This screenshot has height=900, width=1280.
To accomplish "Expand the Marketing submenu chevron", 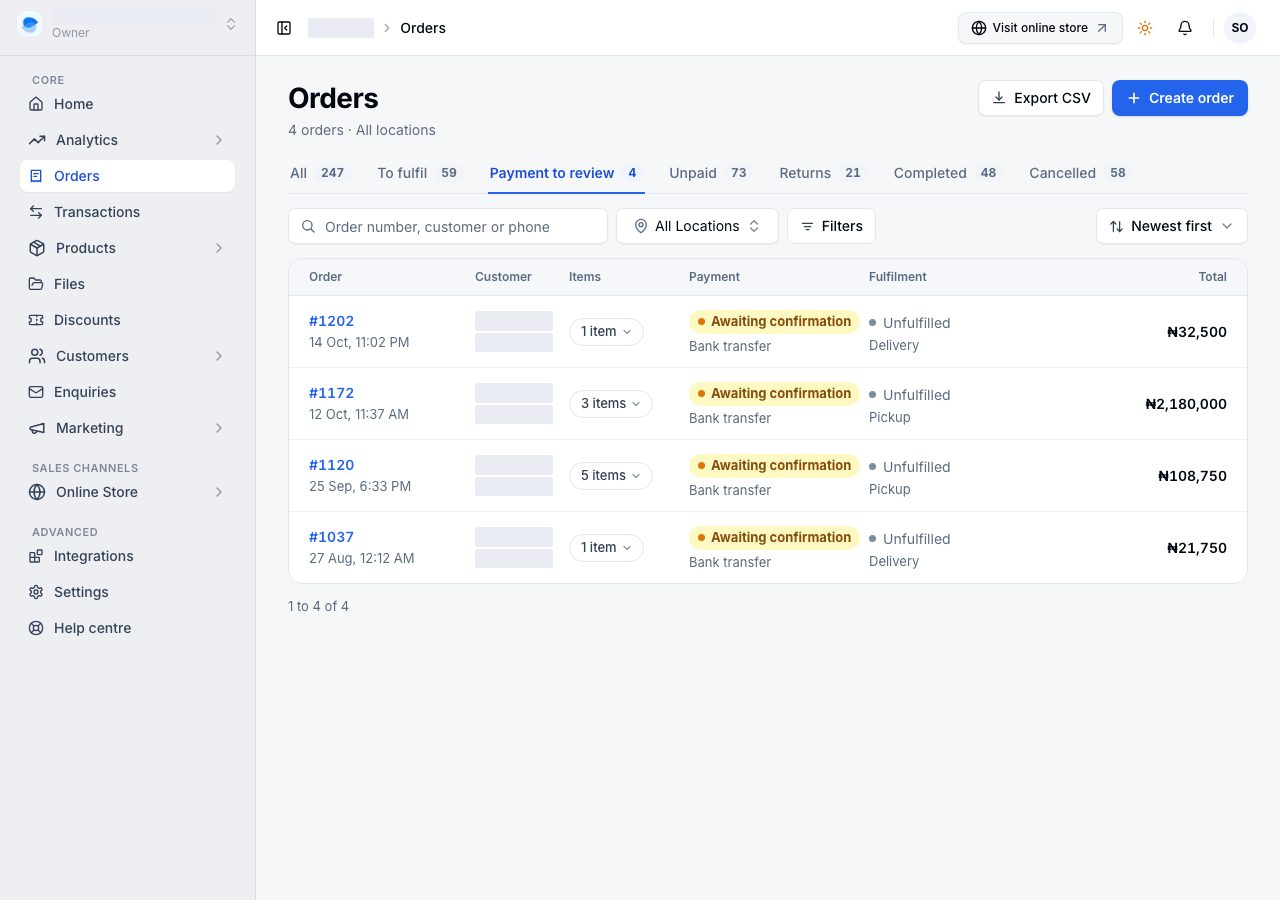I will [219, 428].
